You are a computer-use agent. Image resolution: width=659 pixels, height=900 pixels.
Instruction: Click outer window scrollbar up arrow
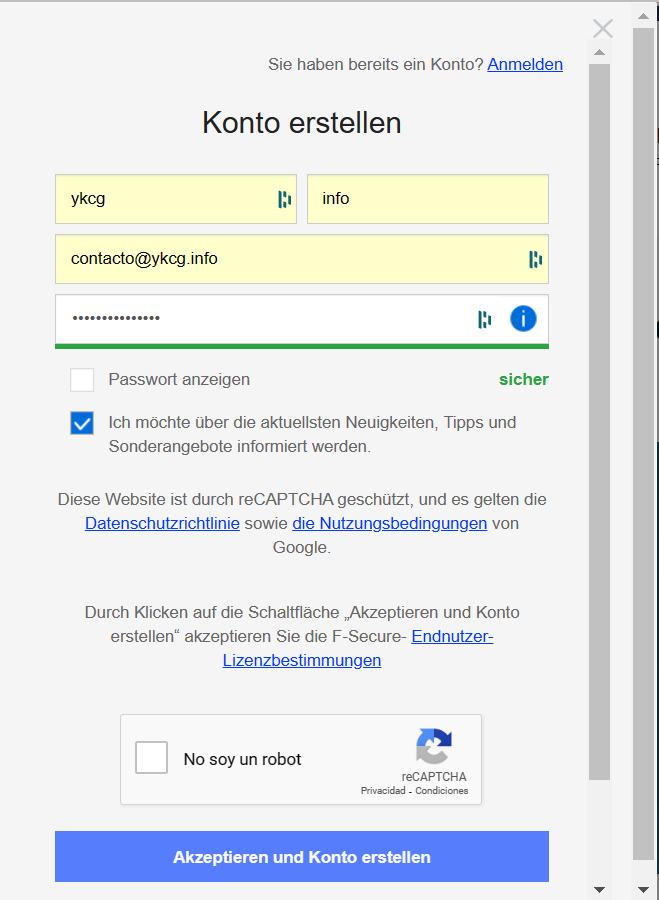coord(643,17)
